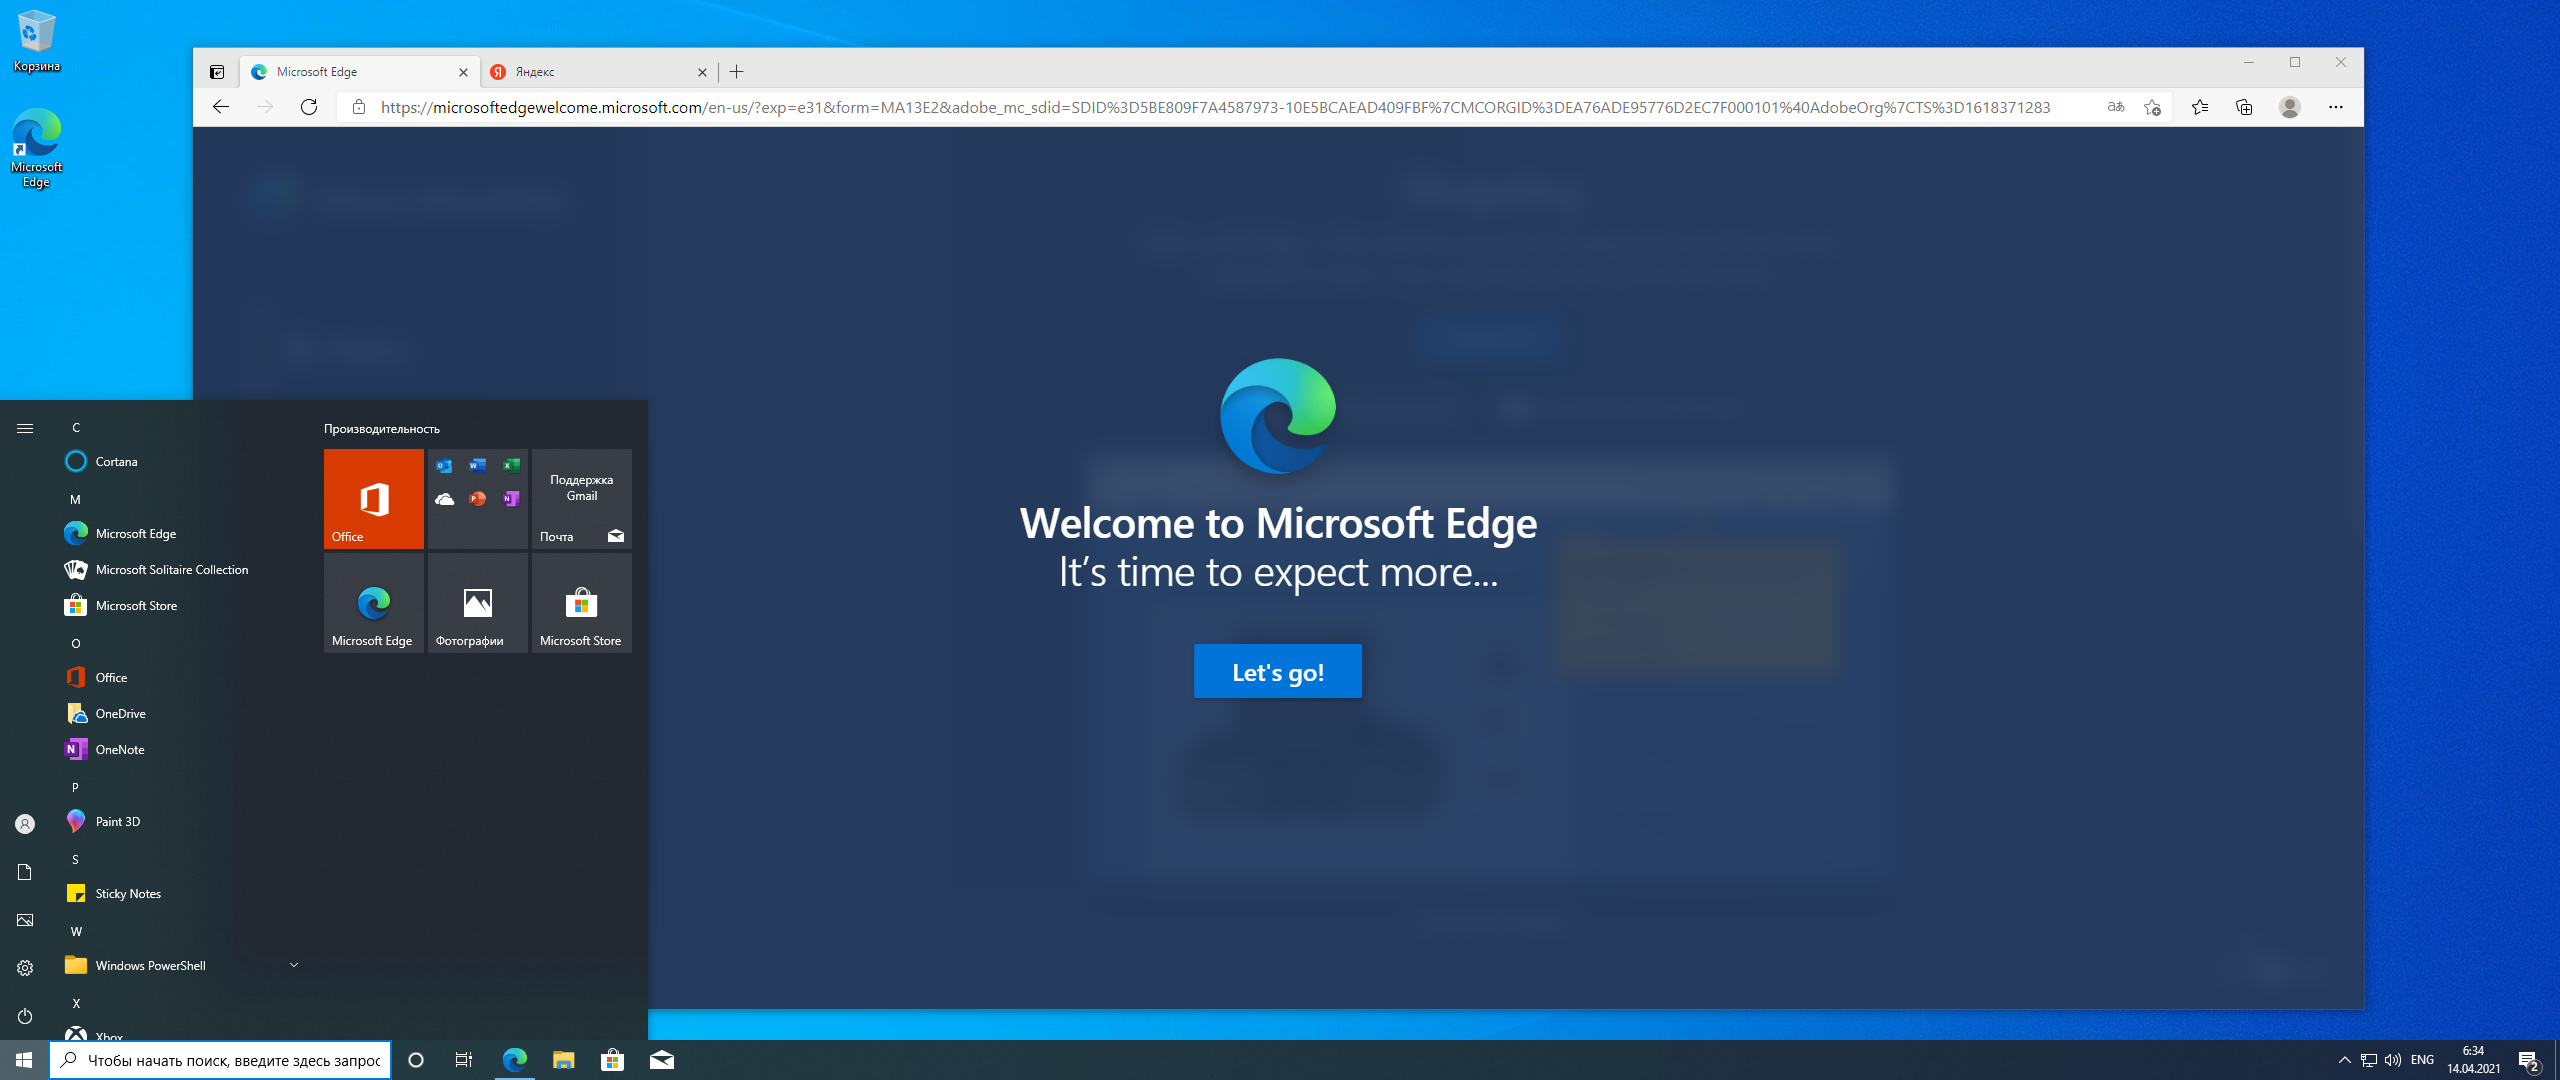Open Microsoft Edge tile in Start
Image resolution: width=2560 pixels, height=1080 pixels.
pos(374,603)
